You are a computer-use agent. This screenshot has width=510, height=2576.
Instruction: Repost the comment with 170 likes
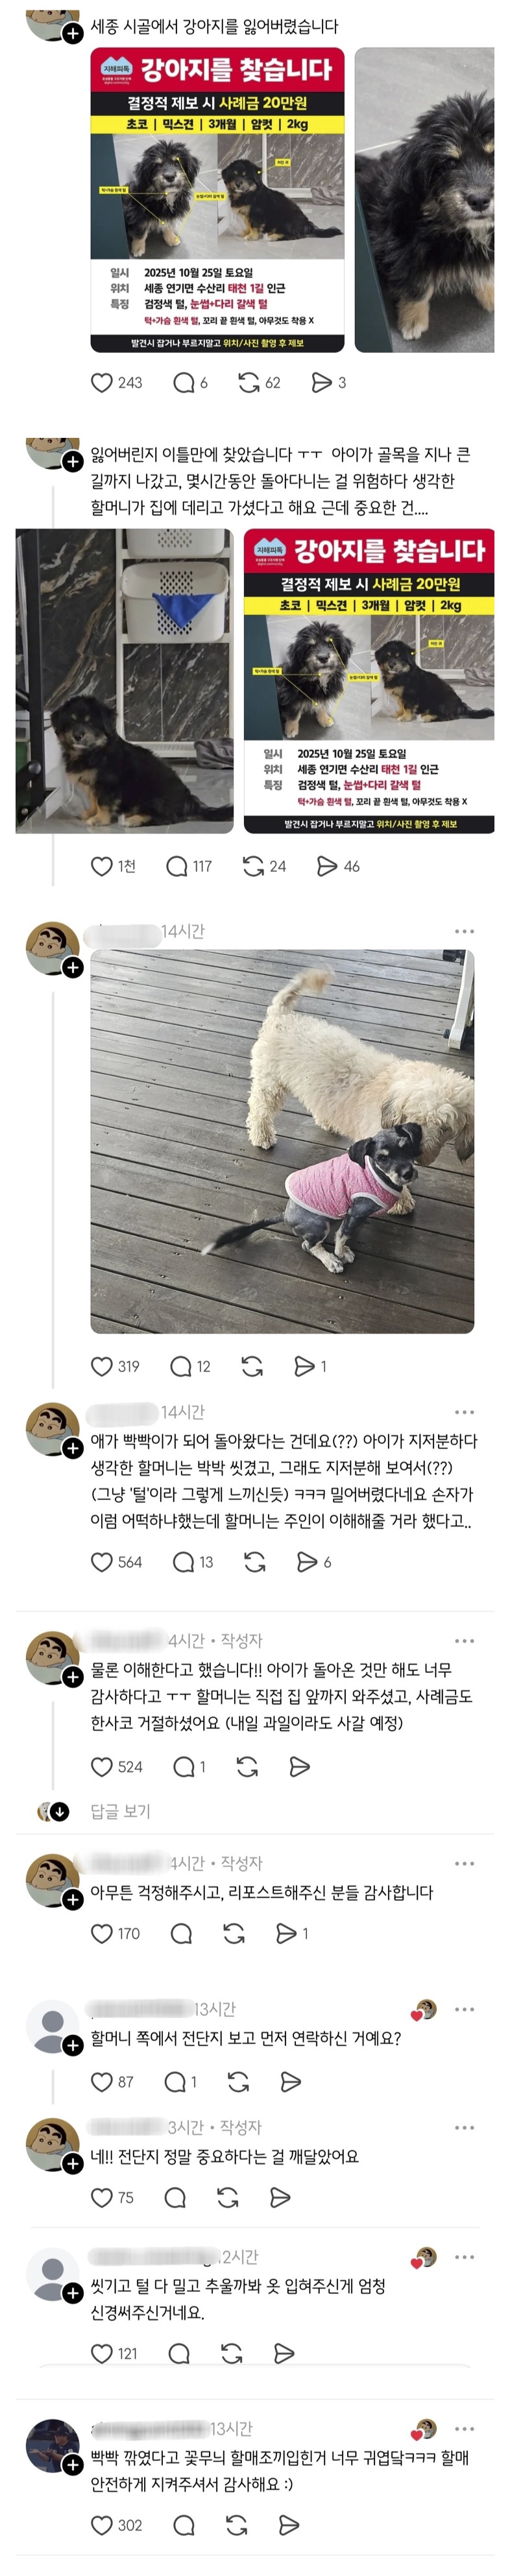tap(234, 1933)
